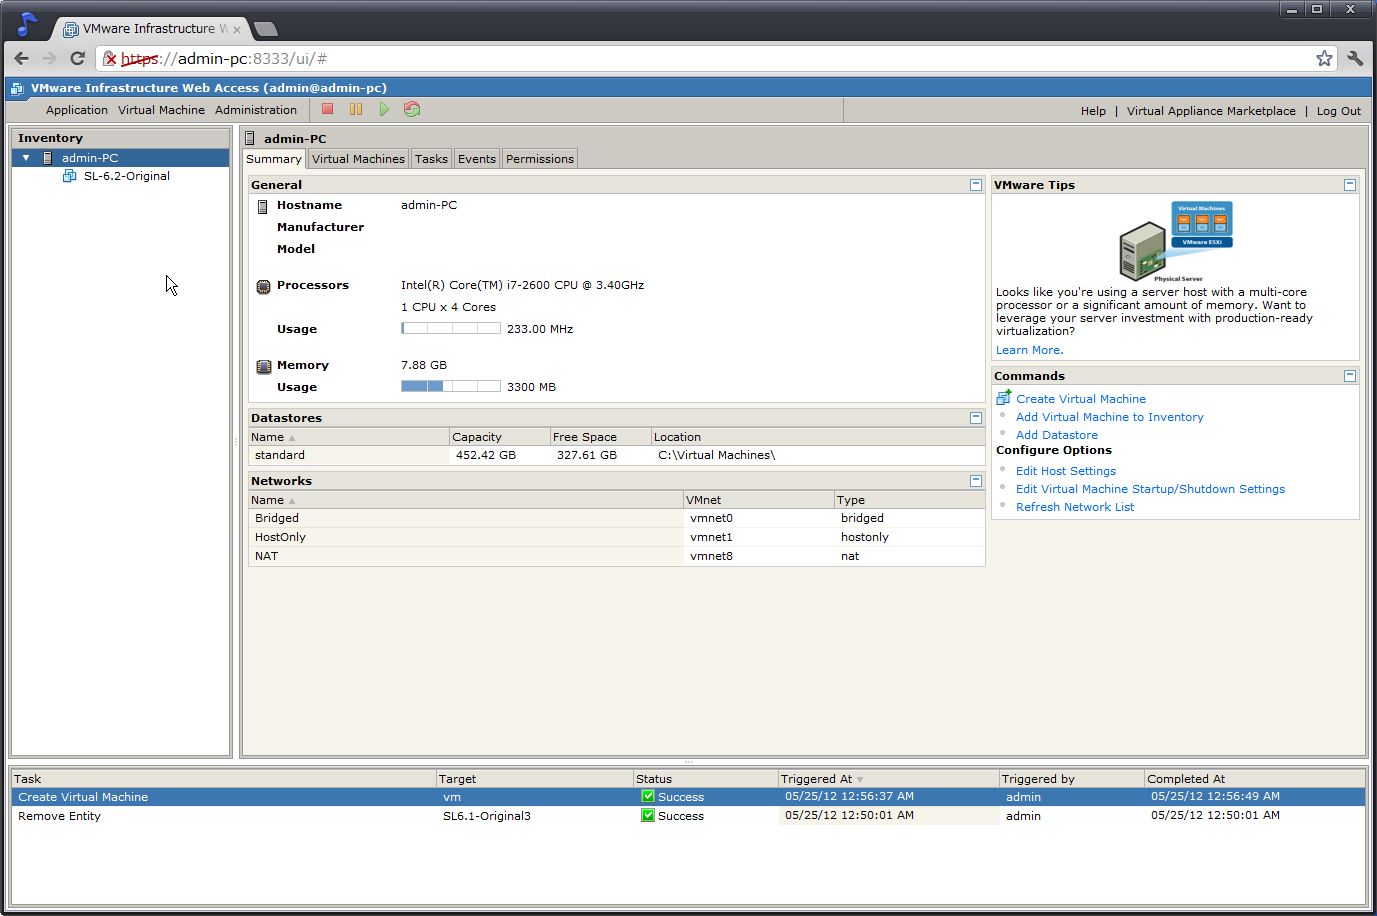
Task: Click the memory usage bar
Action: click(451, 386)
